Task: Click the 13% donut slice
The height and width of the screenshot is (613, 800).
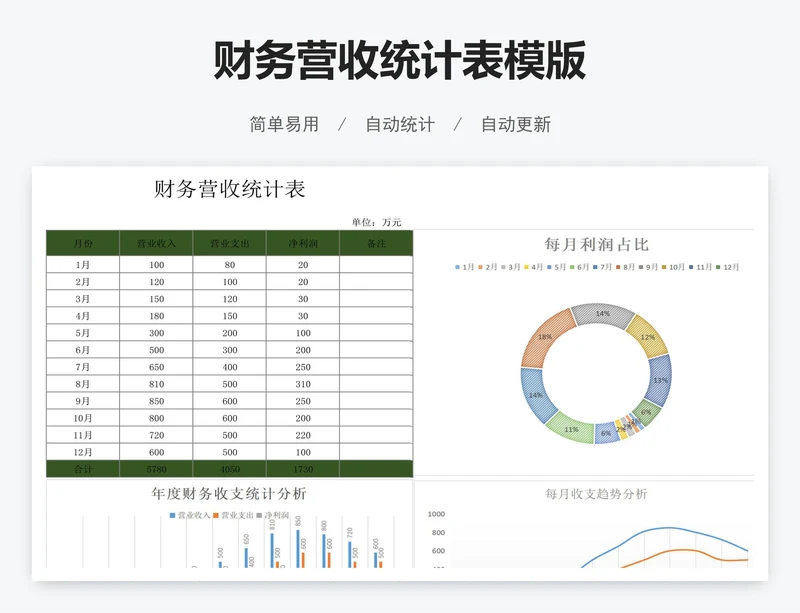Action: click(660, 380)
